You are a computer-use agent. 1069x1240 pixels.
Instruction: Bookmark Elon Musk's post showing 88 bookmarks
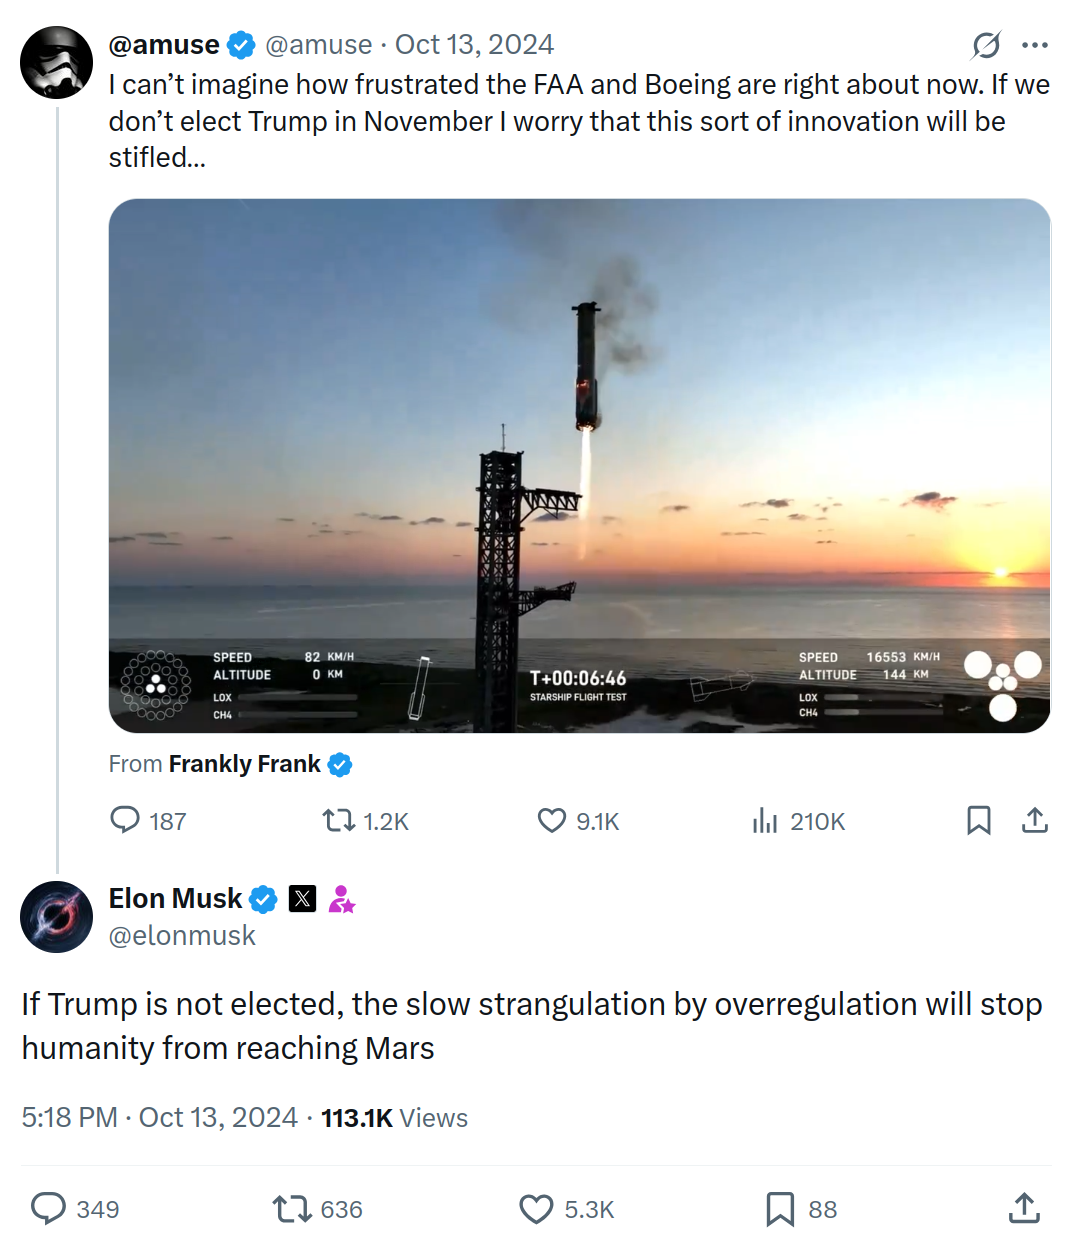[x=801, y=1209]
